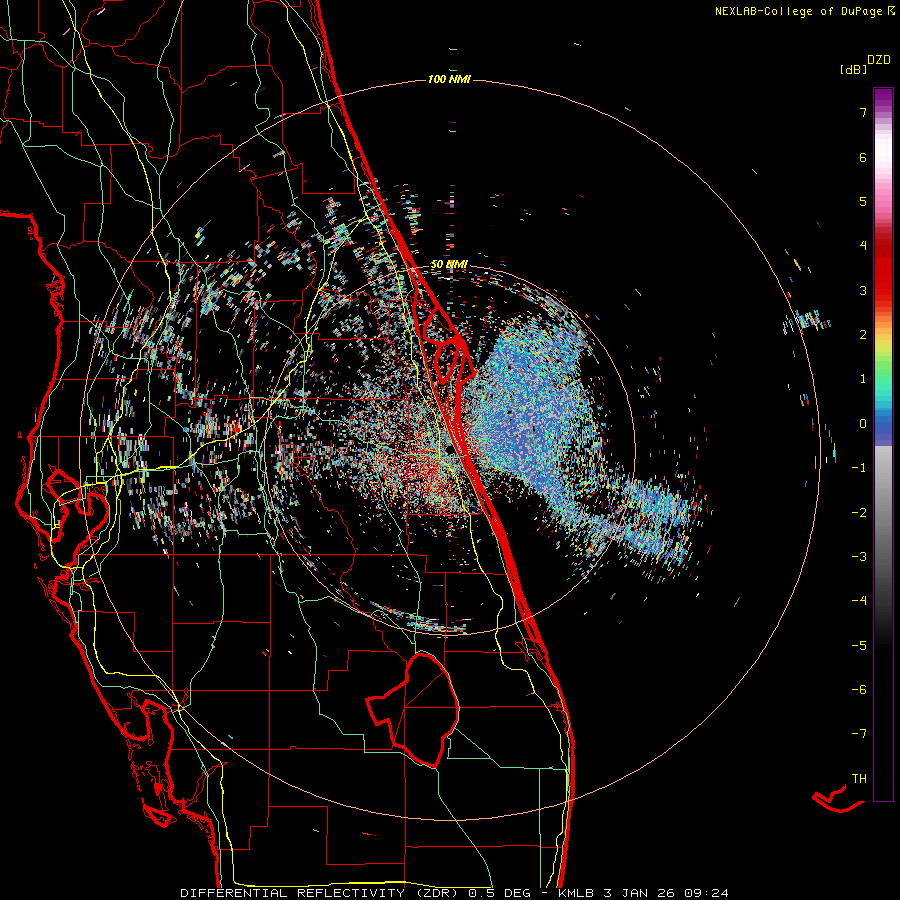Click the DZD product label above the scale
This screenshot has height=900, width=900.
879,60
